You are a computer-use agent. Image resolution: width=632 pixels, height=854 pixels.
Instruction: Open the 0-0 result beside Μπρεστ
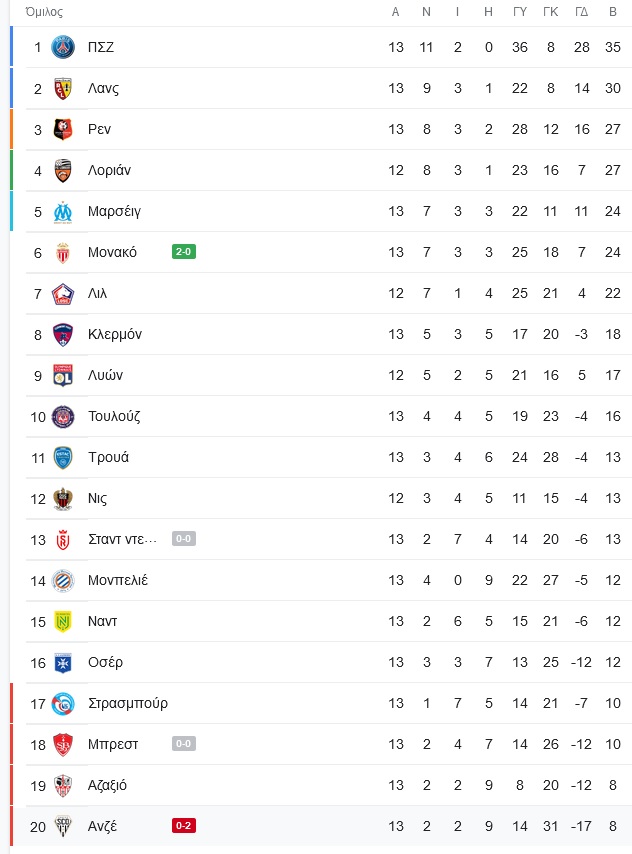click(184, 743)
